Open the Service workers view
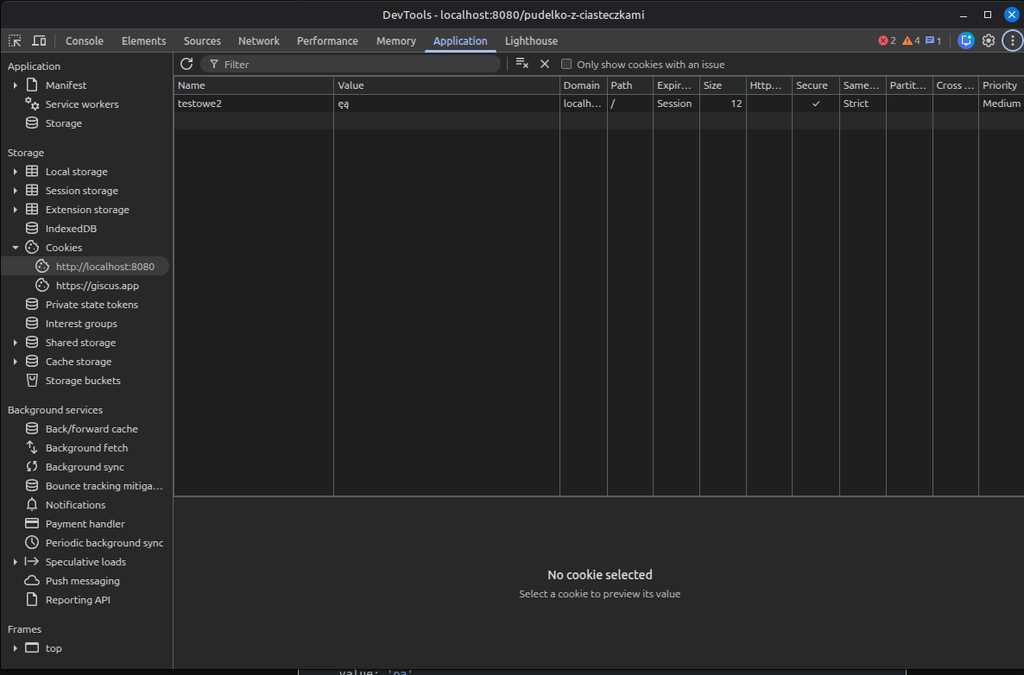Screen dimensions: 1024x675 pos(82,104)
